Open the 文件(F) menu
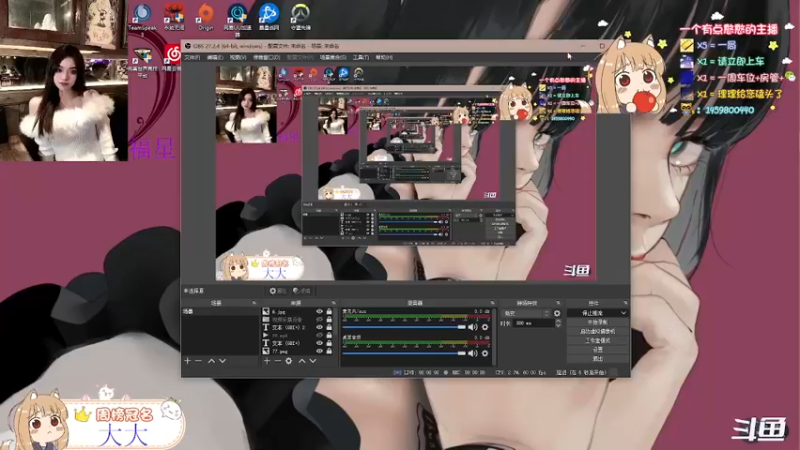Screen dimensions: 800x450 192,58
